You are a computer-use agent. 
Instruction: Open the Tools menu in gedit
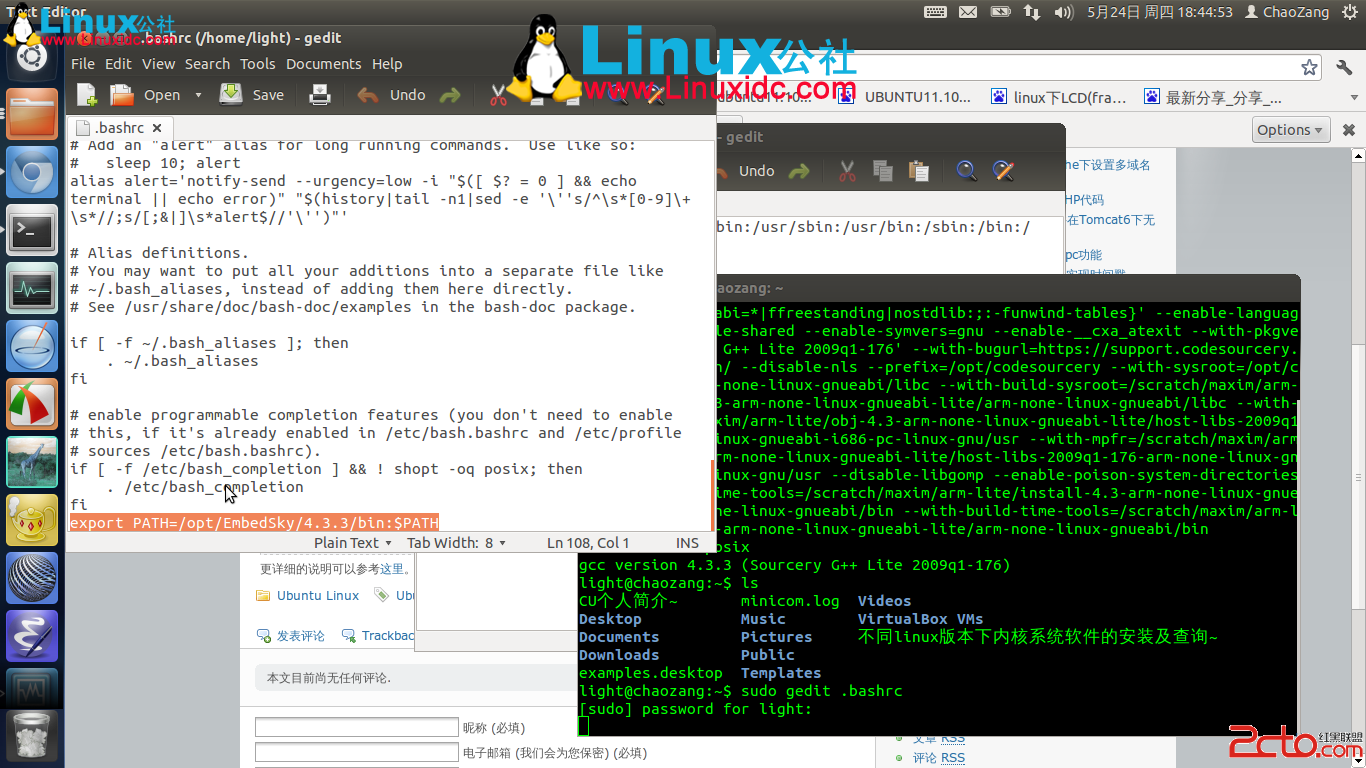[x=257, y=64]
